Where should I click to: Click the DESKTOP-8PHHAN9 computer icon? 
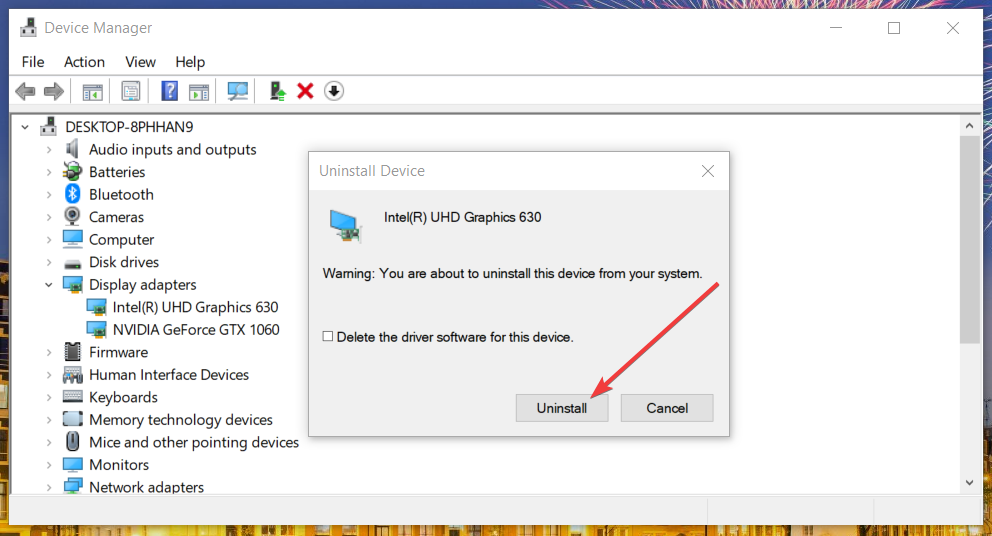[x=49, y=127]
